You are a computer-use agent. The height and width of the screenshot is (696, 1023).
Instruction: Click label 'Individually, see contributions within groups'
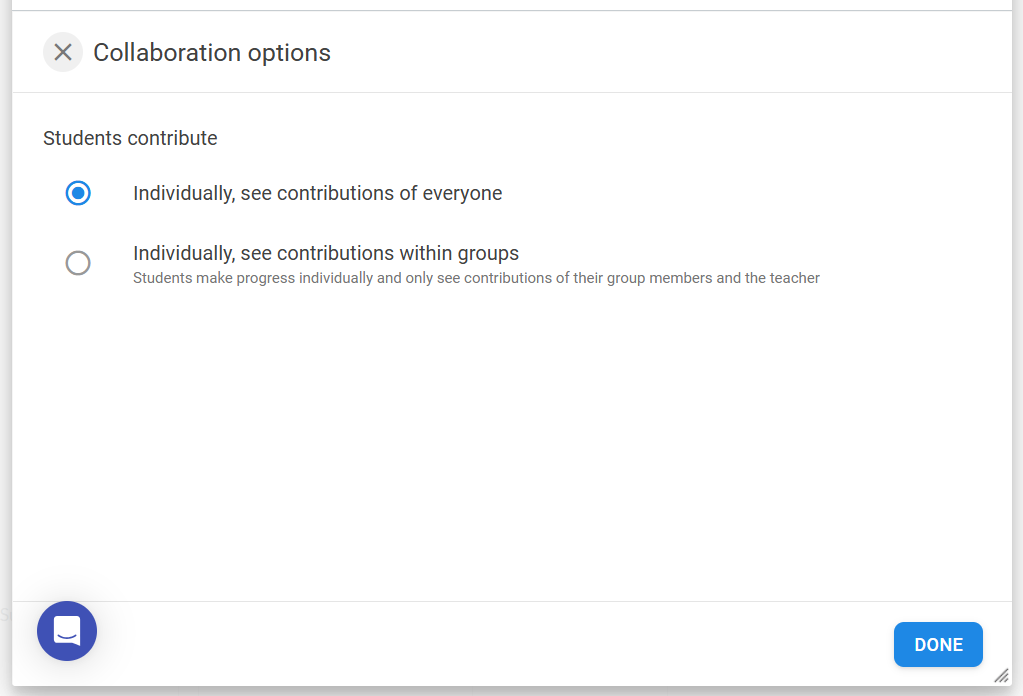[x=326, y=253]
